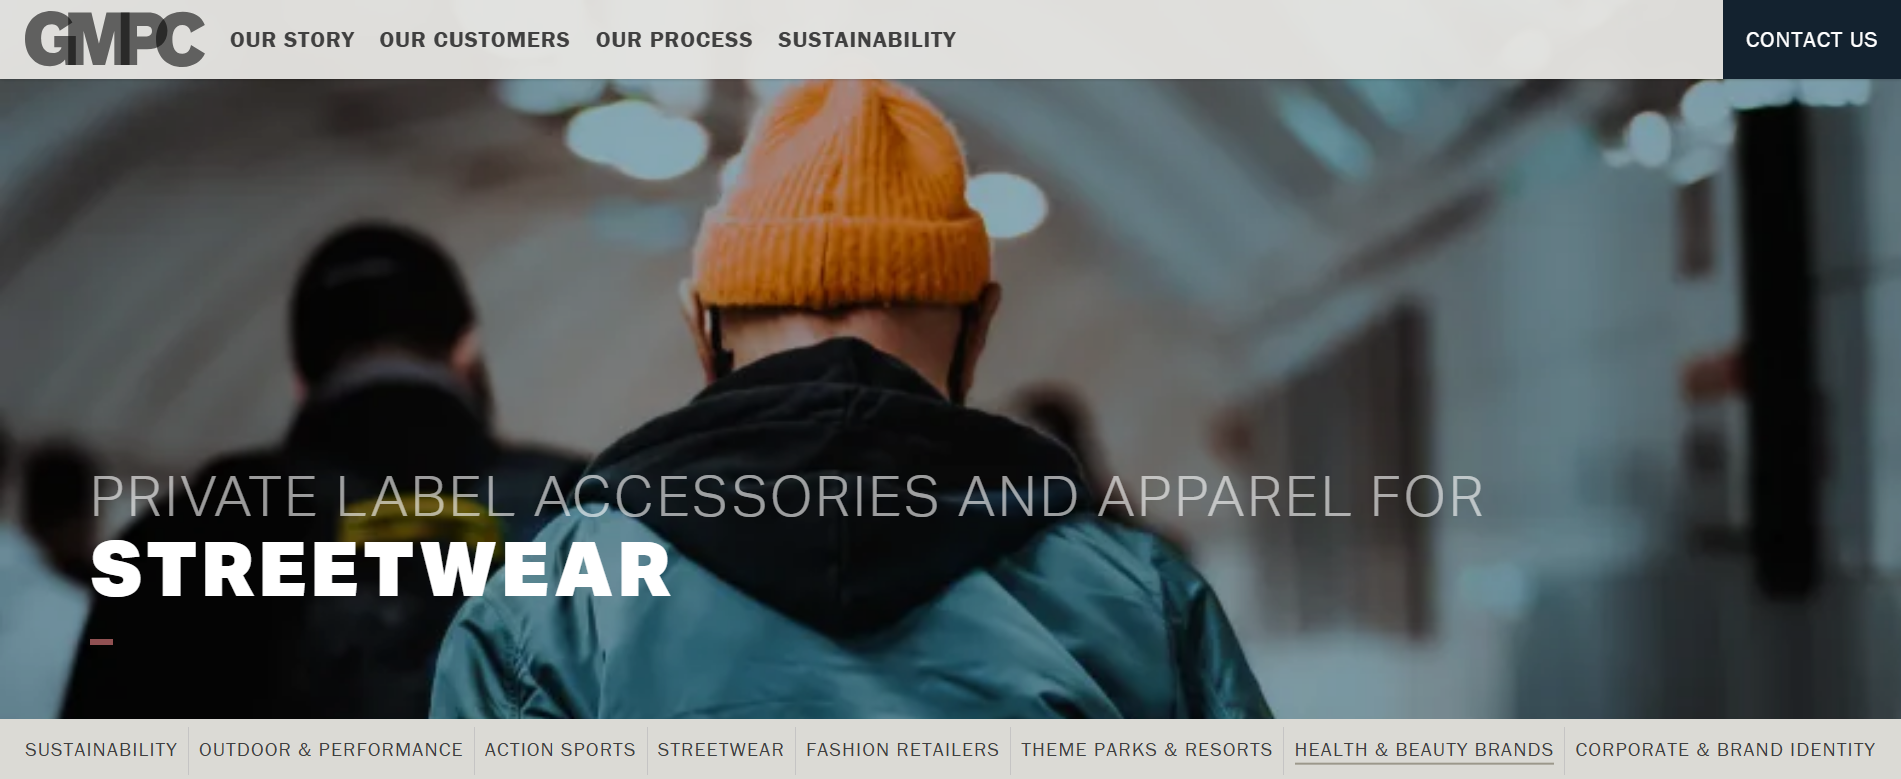Image resolution: width=1901 pixels, height=779 pixels.
Task: Click the Contact Us button
Action: (1811, 40)
